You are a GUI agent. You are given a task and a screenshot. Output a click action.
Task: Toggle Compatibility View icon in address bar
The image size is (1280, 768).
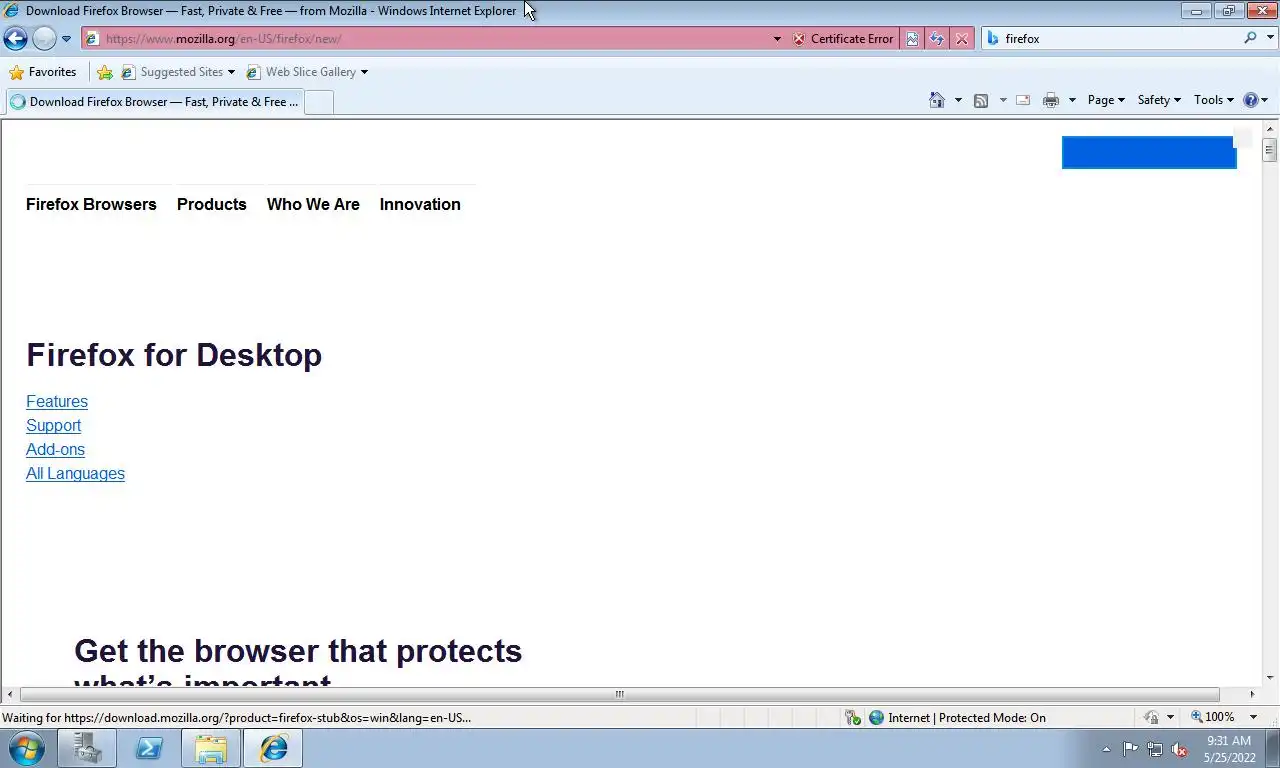912,39
